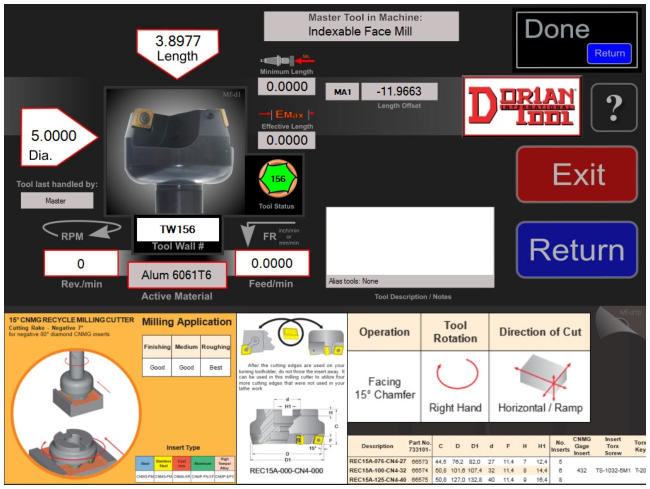Click the EMax effective length icon
The height and width of the screenshot is (489, 650).
coord(286,114)
